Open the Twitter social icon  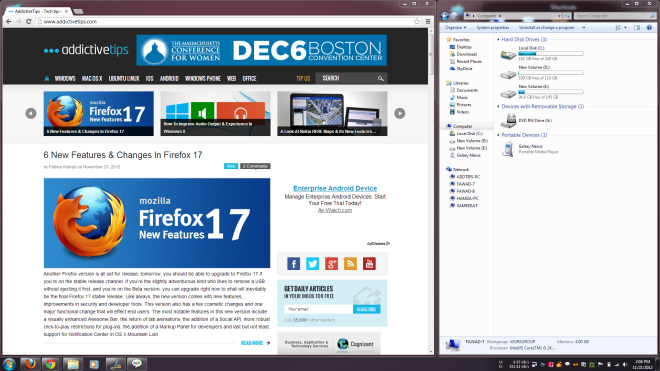coord(312,264)
